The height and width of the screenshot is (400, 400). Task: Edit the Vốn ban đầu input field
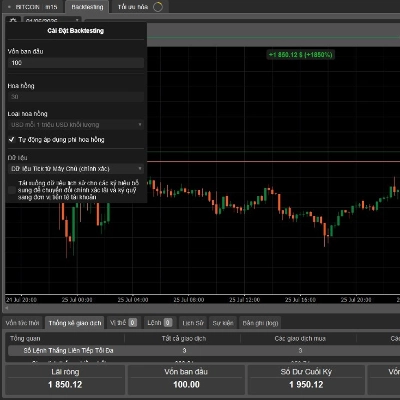click(76, 63)
